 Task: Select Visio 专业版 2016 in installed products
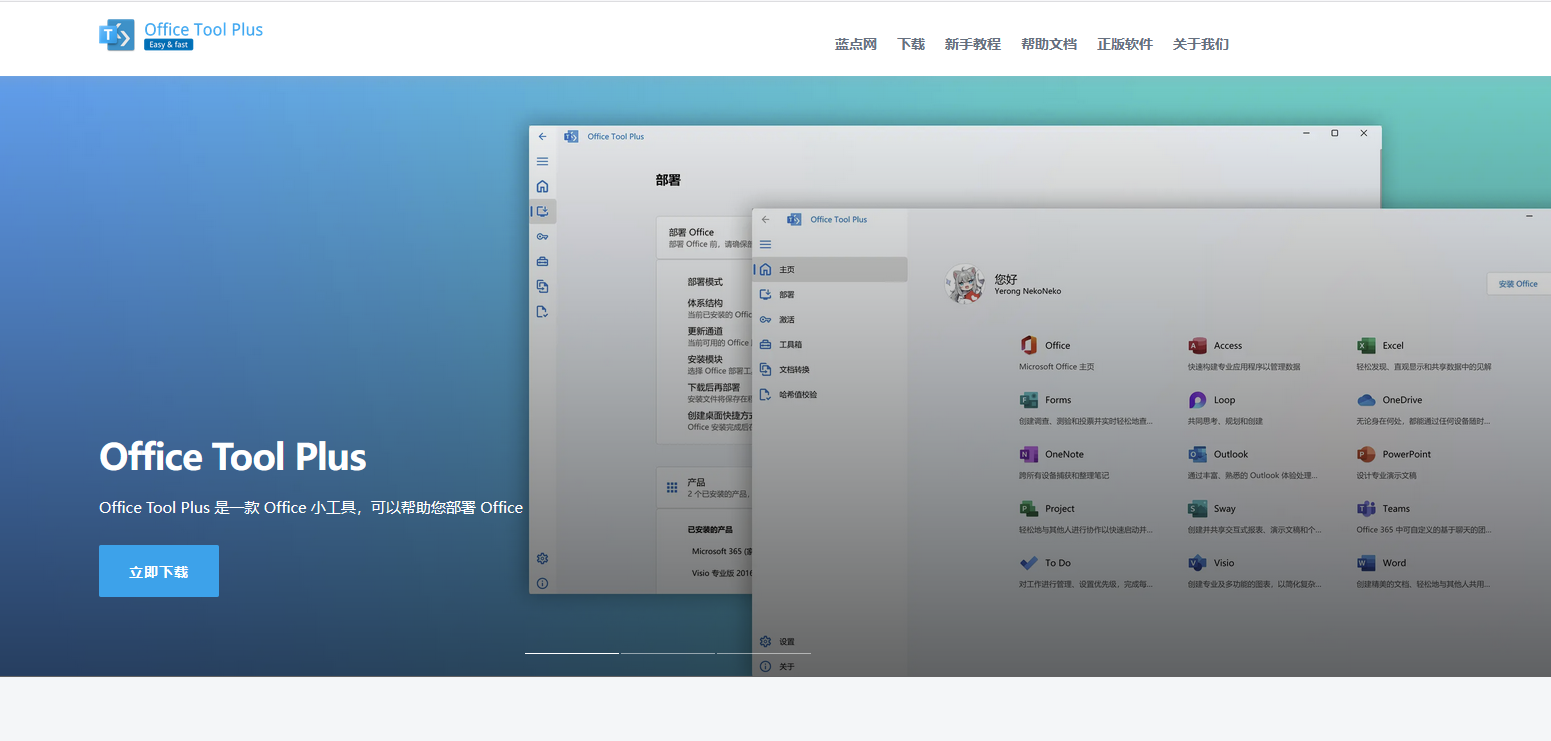click(x=722, y=573)
